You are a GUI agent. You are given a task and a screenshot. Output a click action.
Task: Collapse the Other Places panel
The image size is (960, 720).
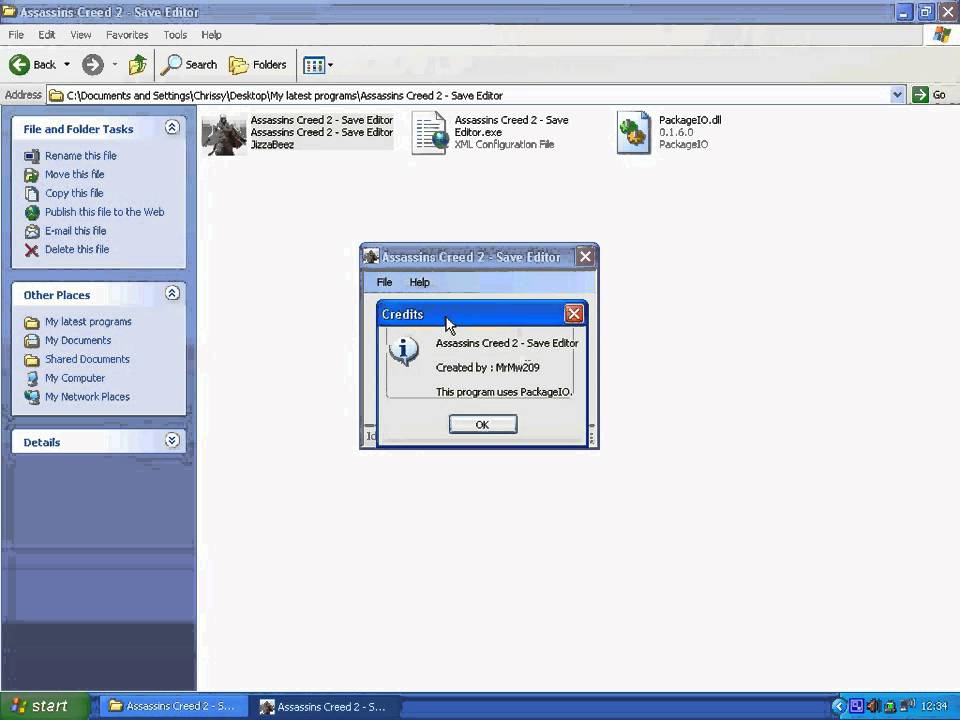(172, 293)
